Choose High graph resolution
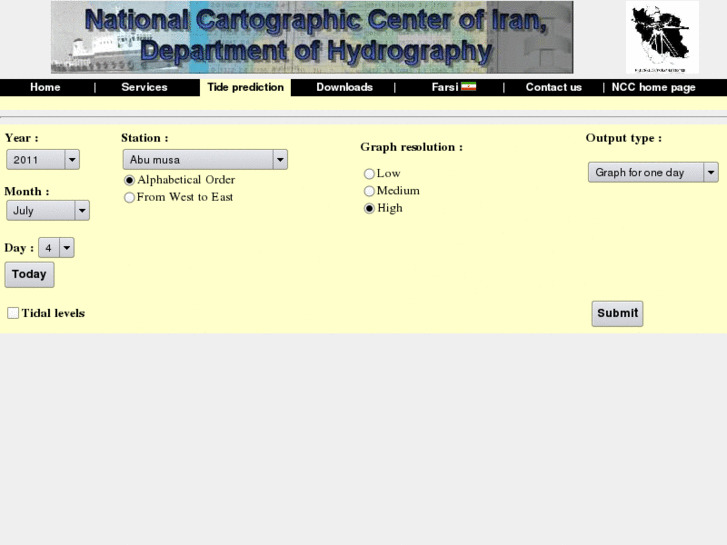 click(x=369, y=209)
